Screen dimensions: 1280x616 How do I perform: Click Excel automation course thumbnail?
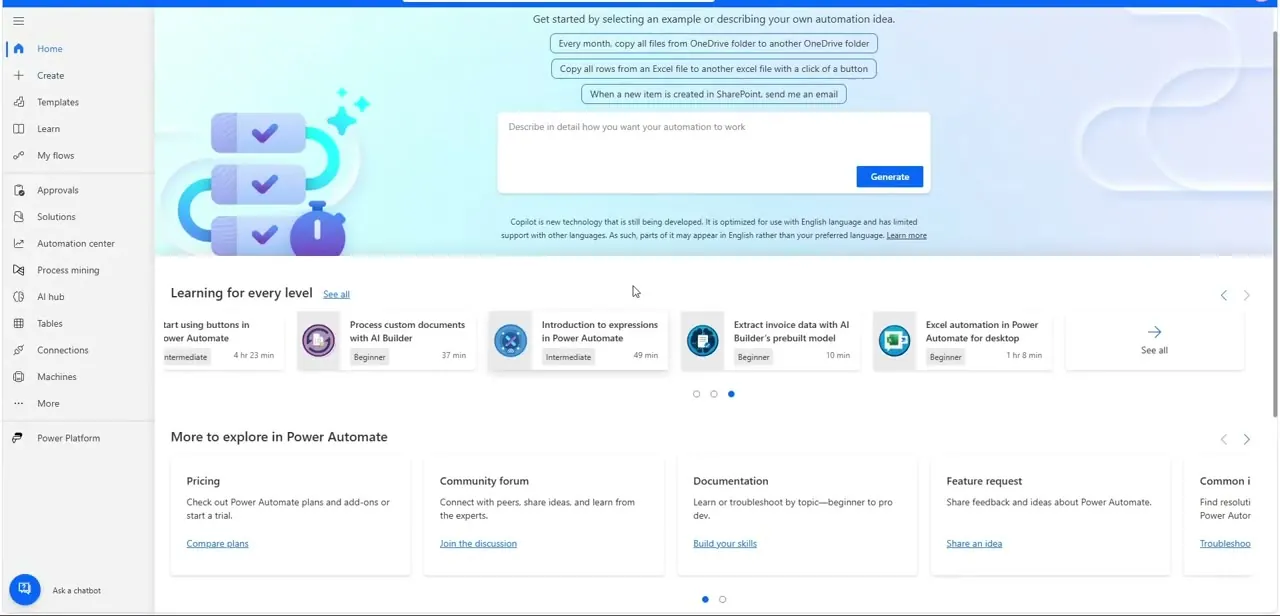tap(895, 341)
